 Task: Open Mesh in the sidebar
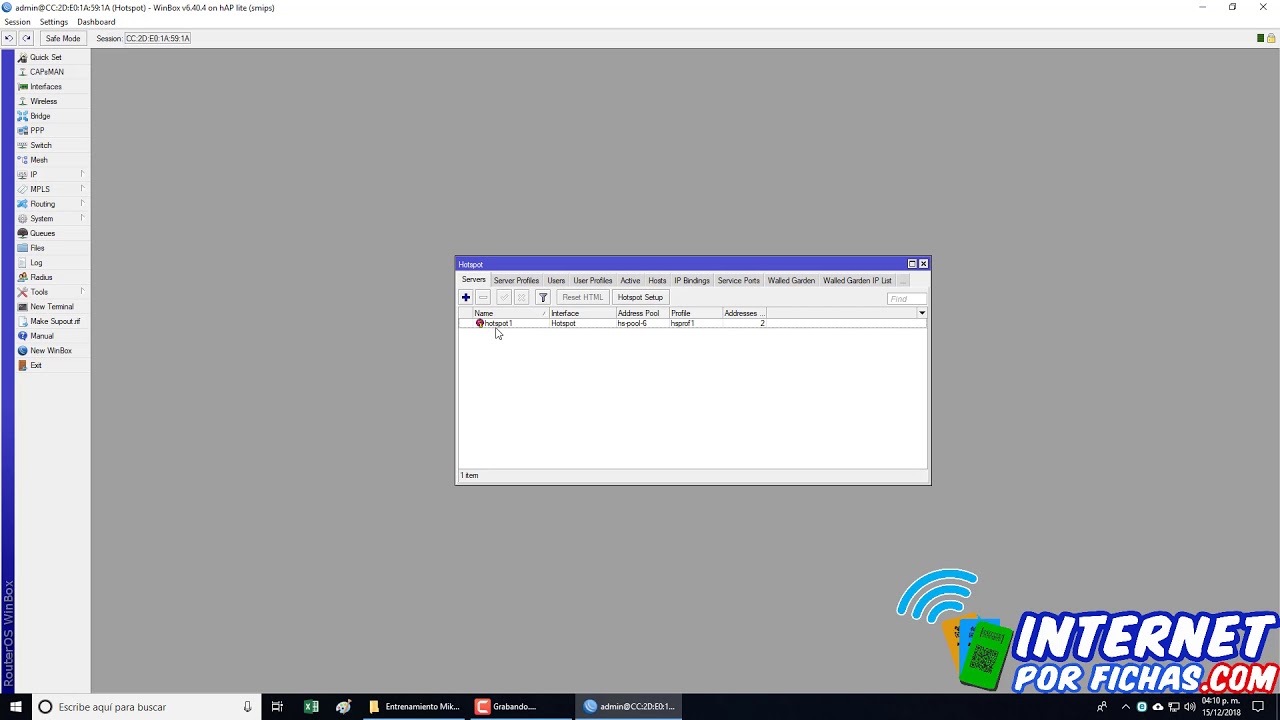pos(39,160)
